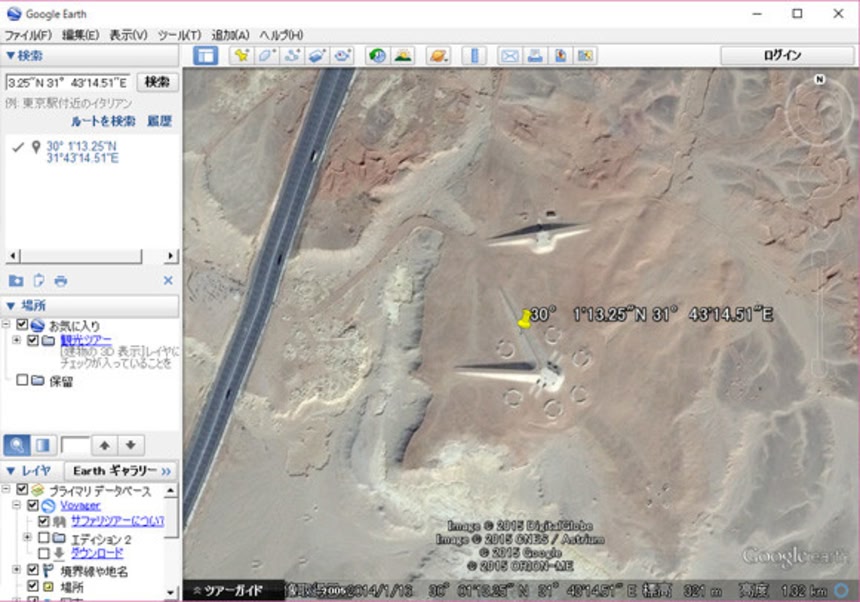Toggle the sunlight toolbar icon

[x=403, y=56]
